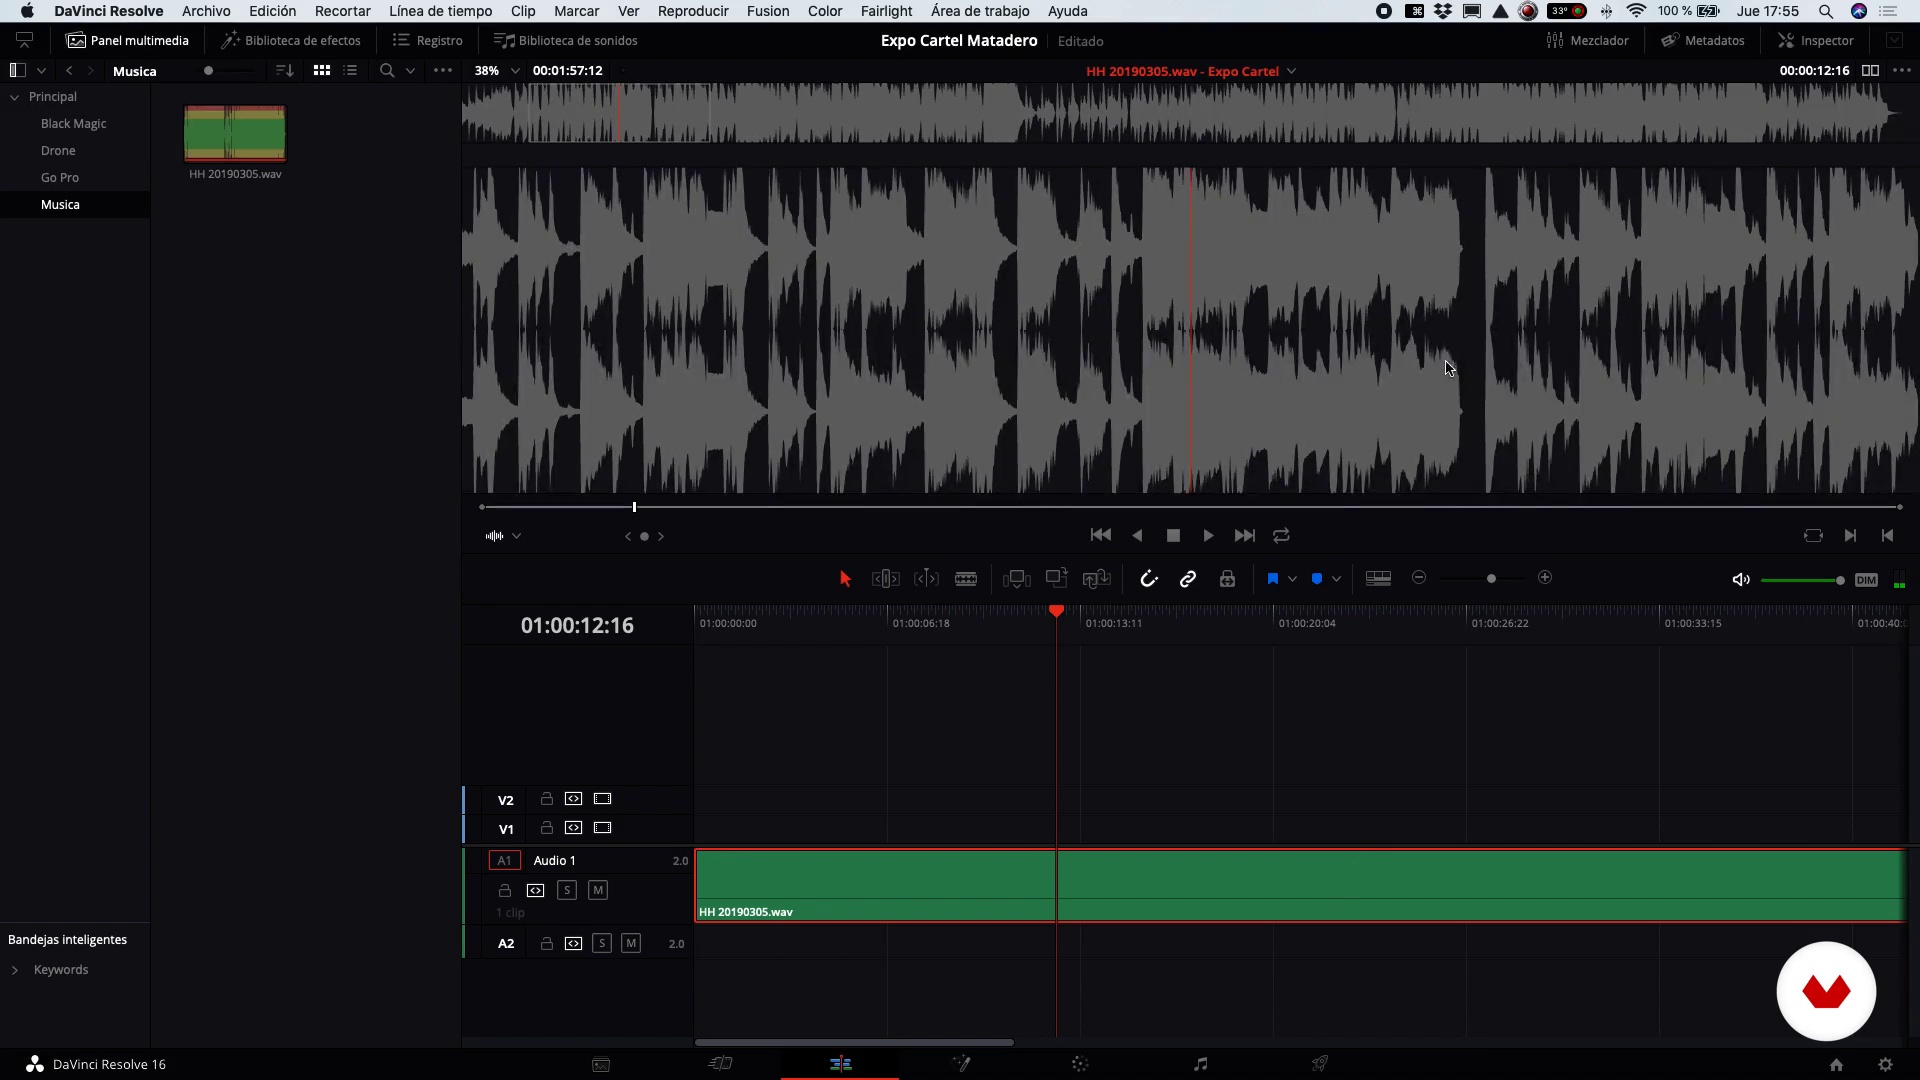Screen dimensions: 1920x1080
Task: Select the Drone bin
Action: (58, 151)
